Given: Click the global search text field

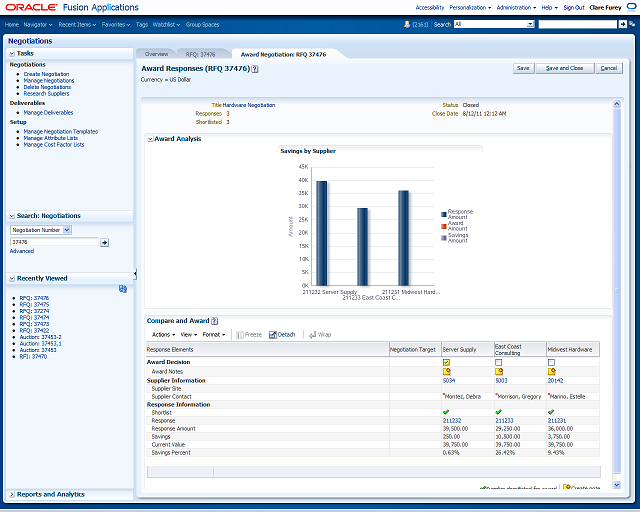Looking at the screenshot, I should click(x=577, y=24).
